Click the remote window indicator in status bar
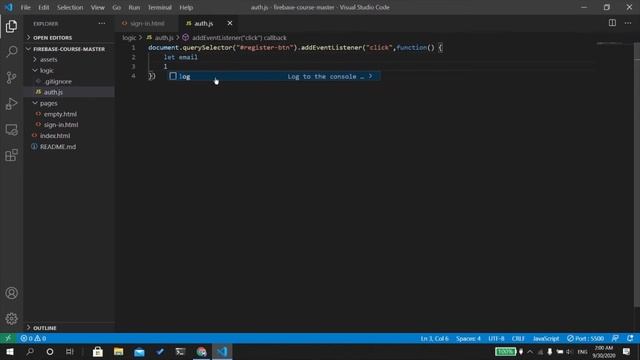The width and height of the screenshot is (640, 360). 8,338
